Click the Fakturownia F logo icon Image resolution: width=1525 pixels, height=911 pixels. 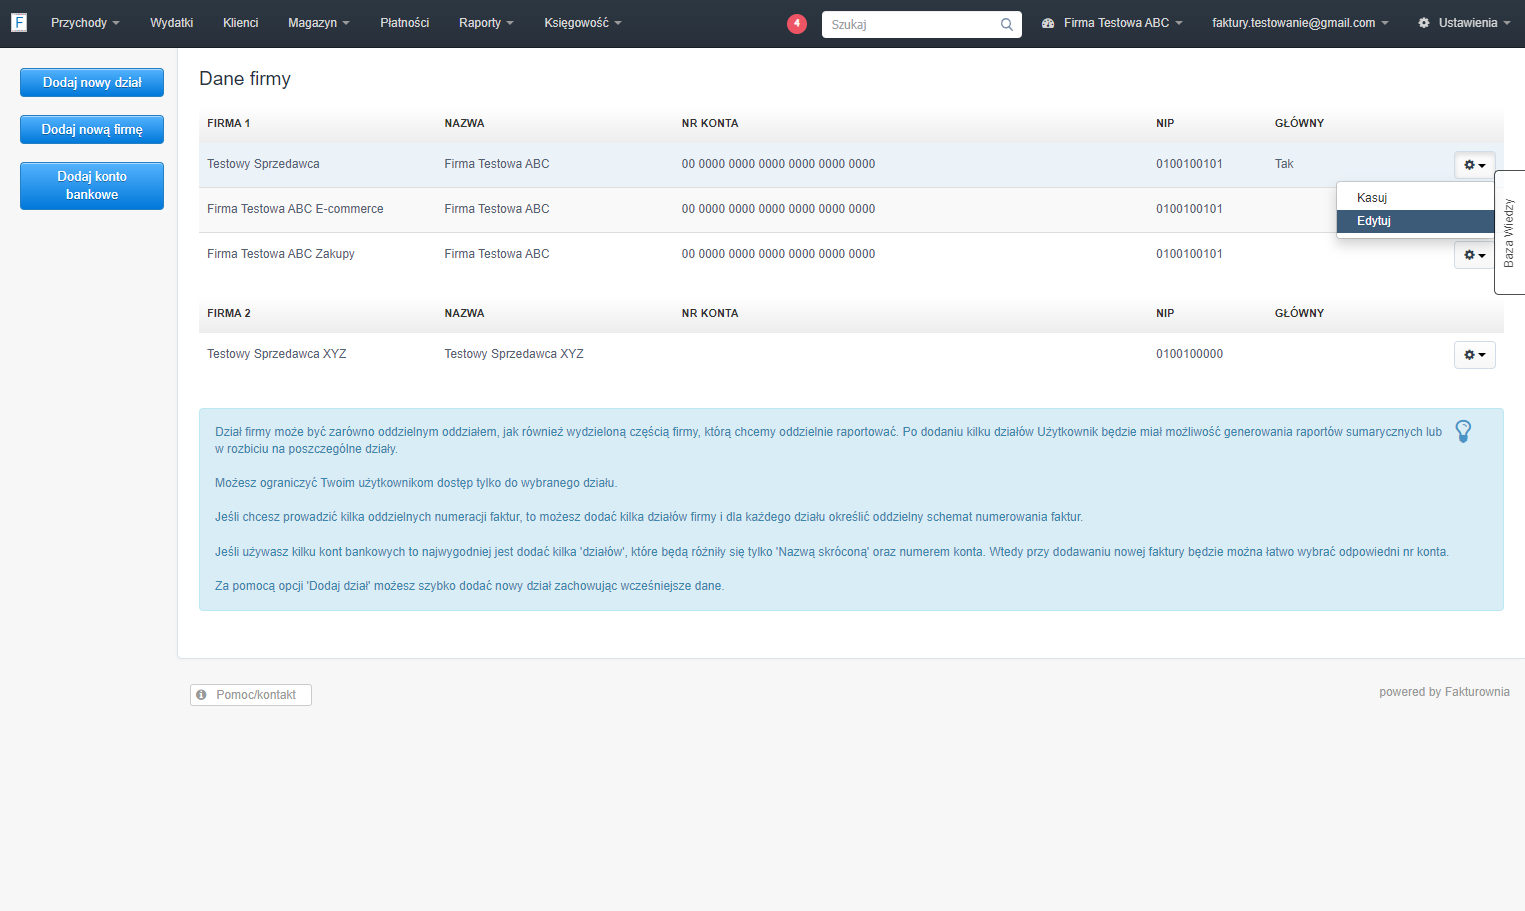(19, 22)
